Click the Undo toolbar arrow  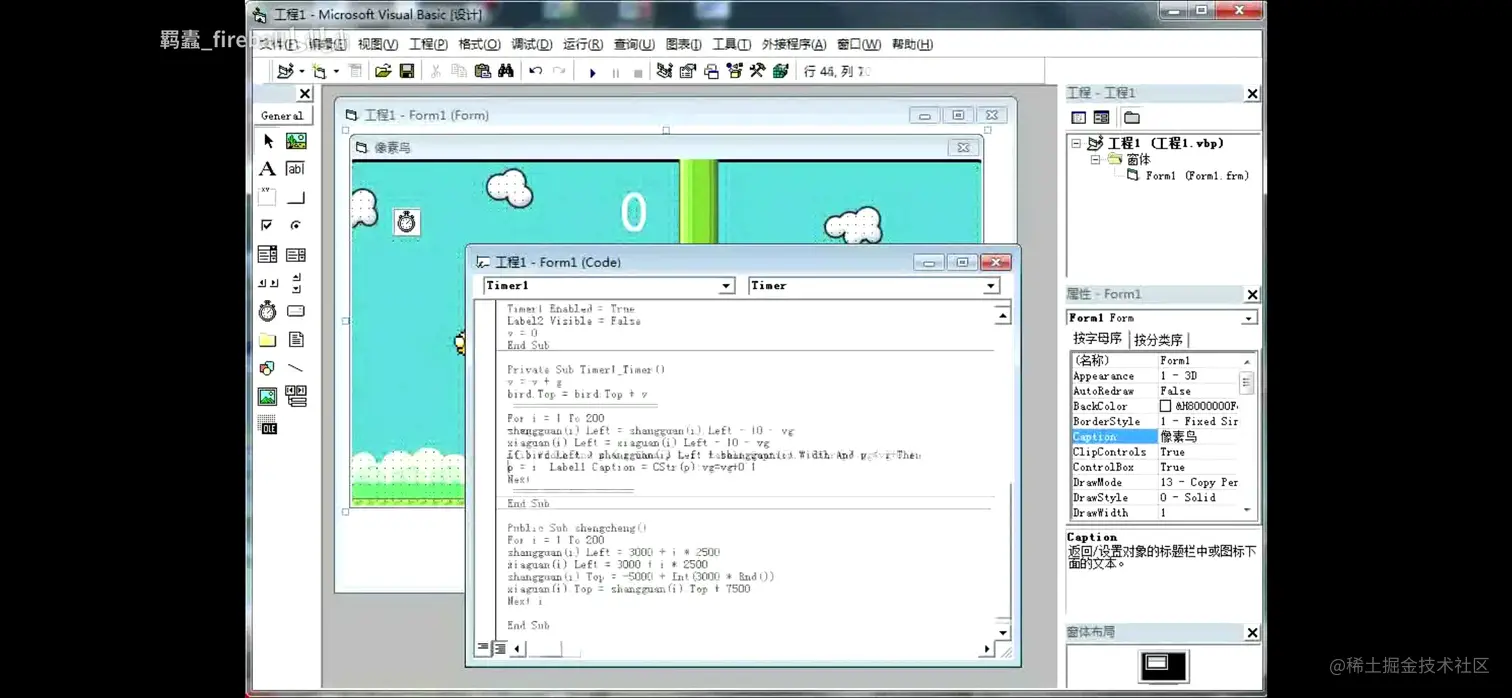click(536, 71)
